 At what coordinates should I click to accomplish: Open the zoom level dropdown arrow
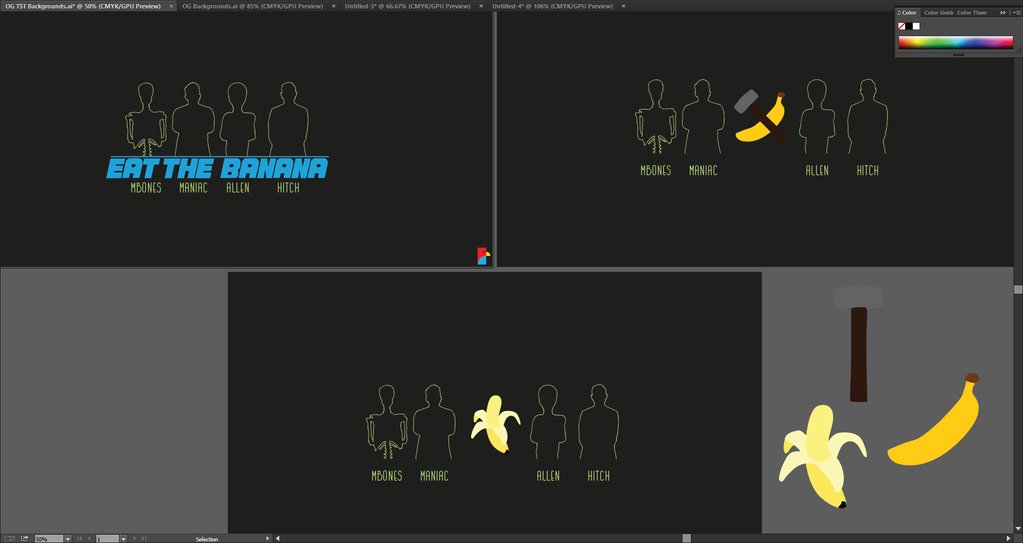pyautogui.click(x=67, y=538)
